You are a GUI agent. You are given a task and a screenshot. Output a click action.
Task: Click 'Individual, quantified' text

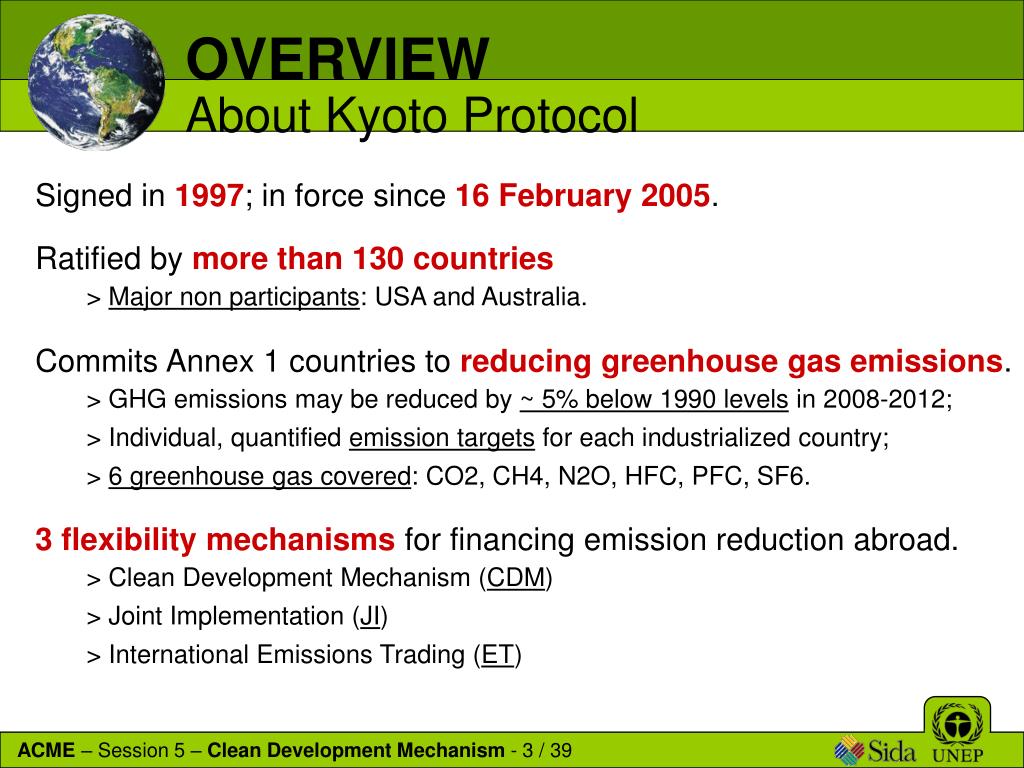(x=225, y=438)
